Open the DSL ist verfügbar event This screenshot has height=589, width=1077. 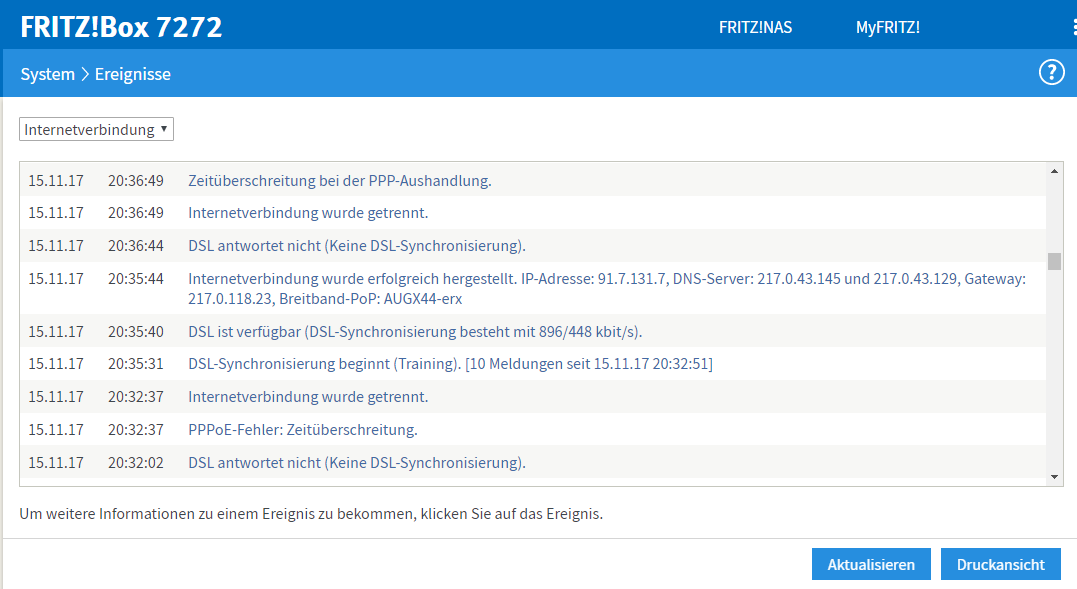[x=414, y=331]
